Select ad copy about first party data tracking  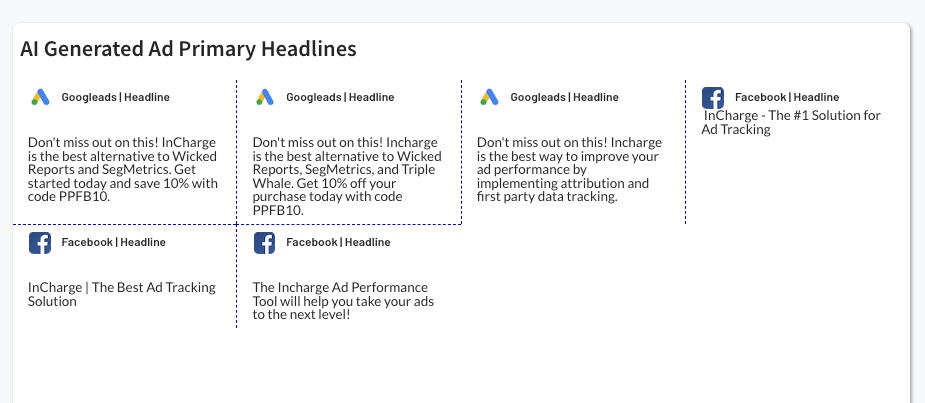click(569, 169)
